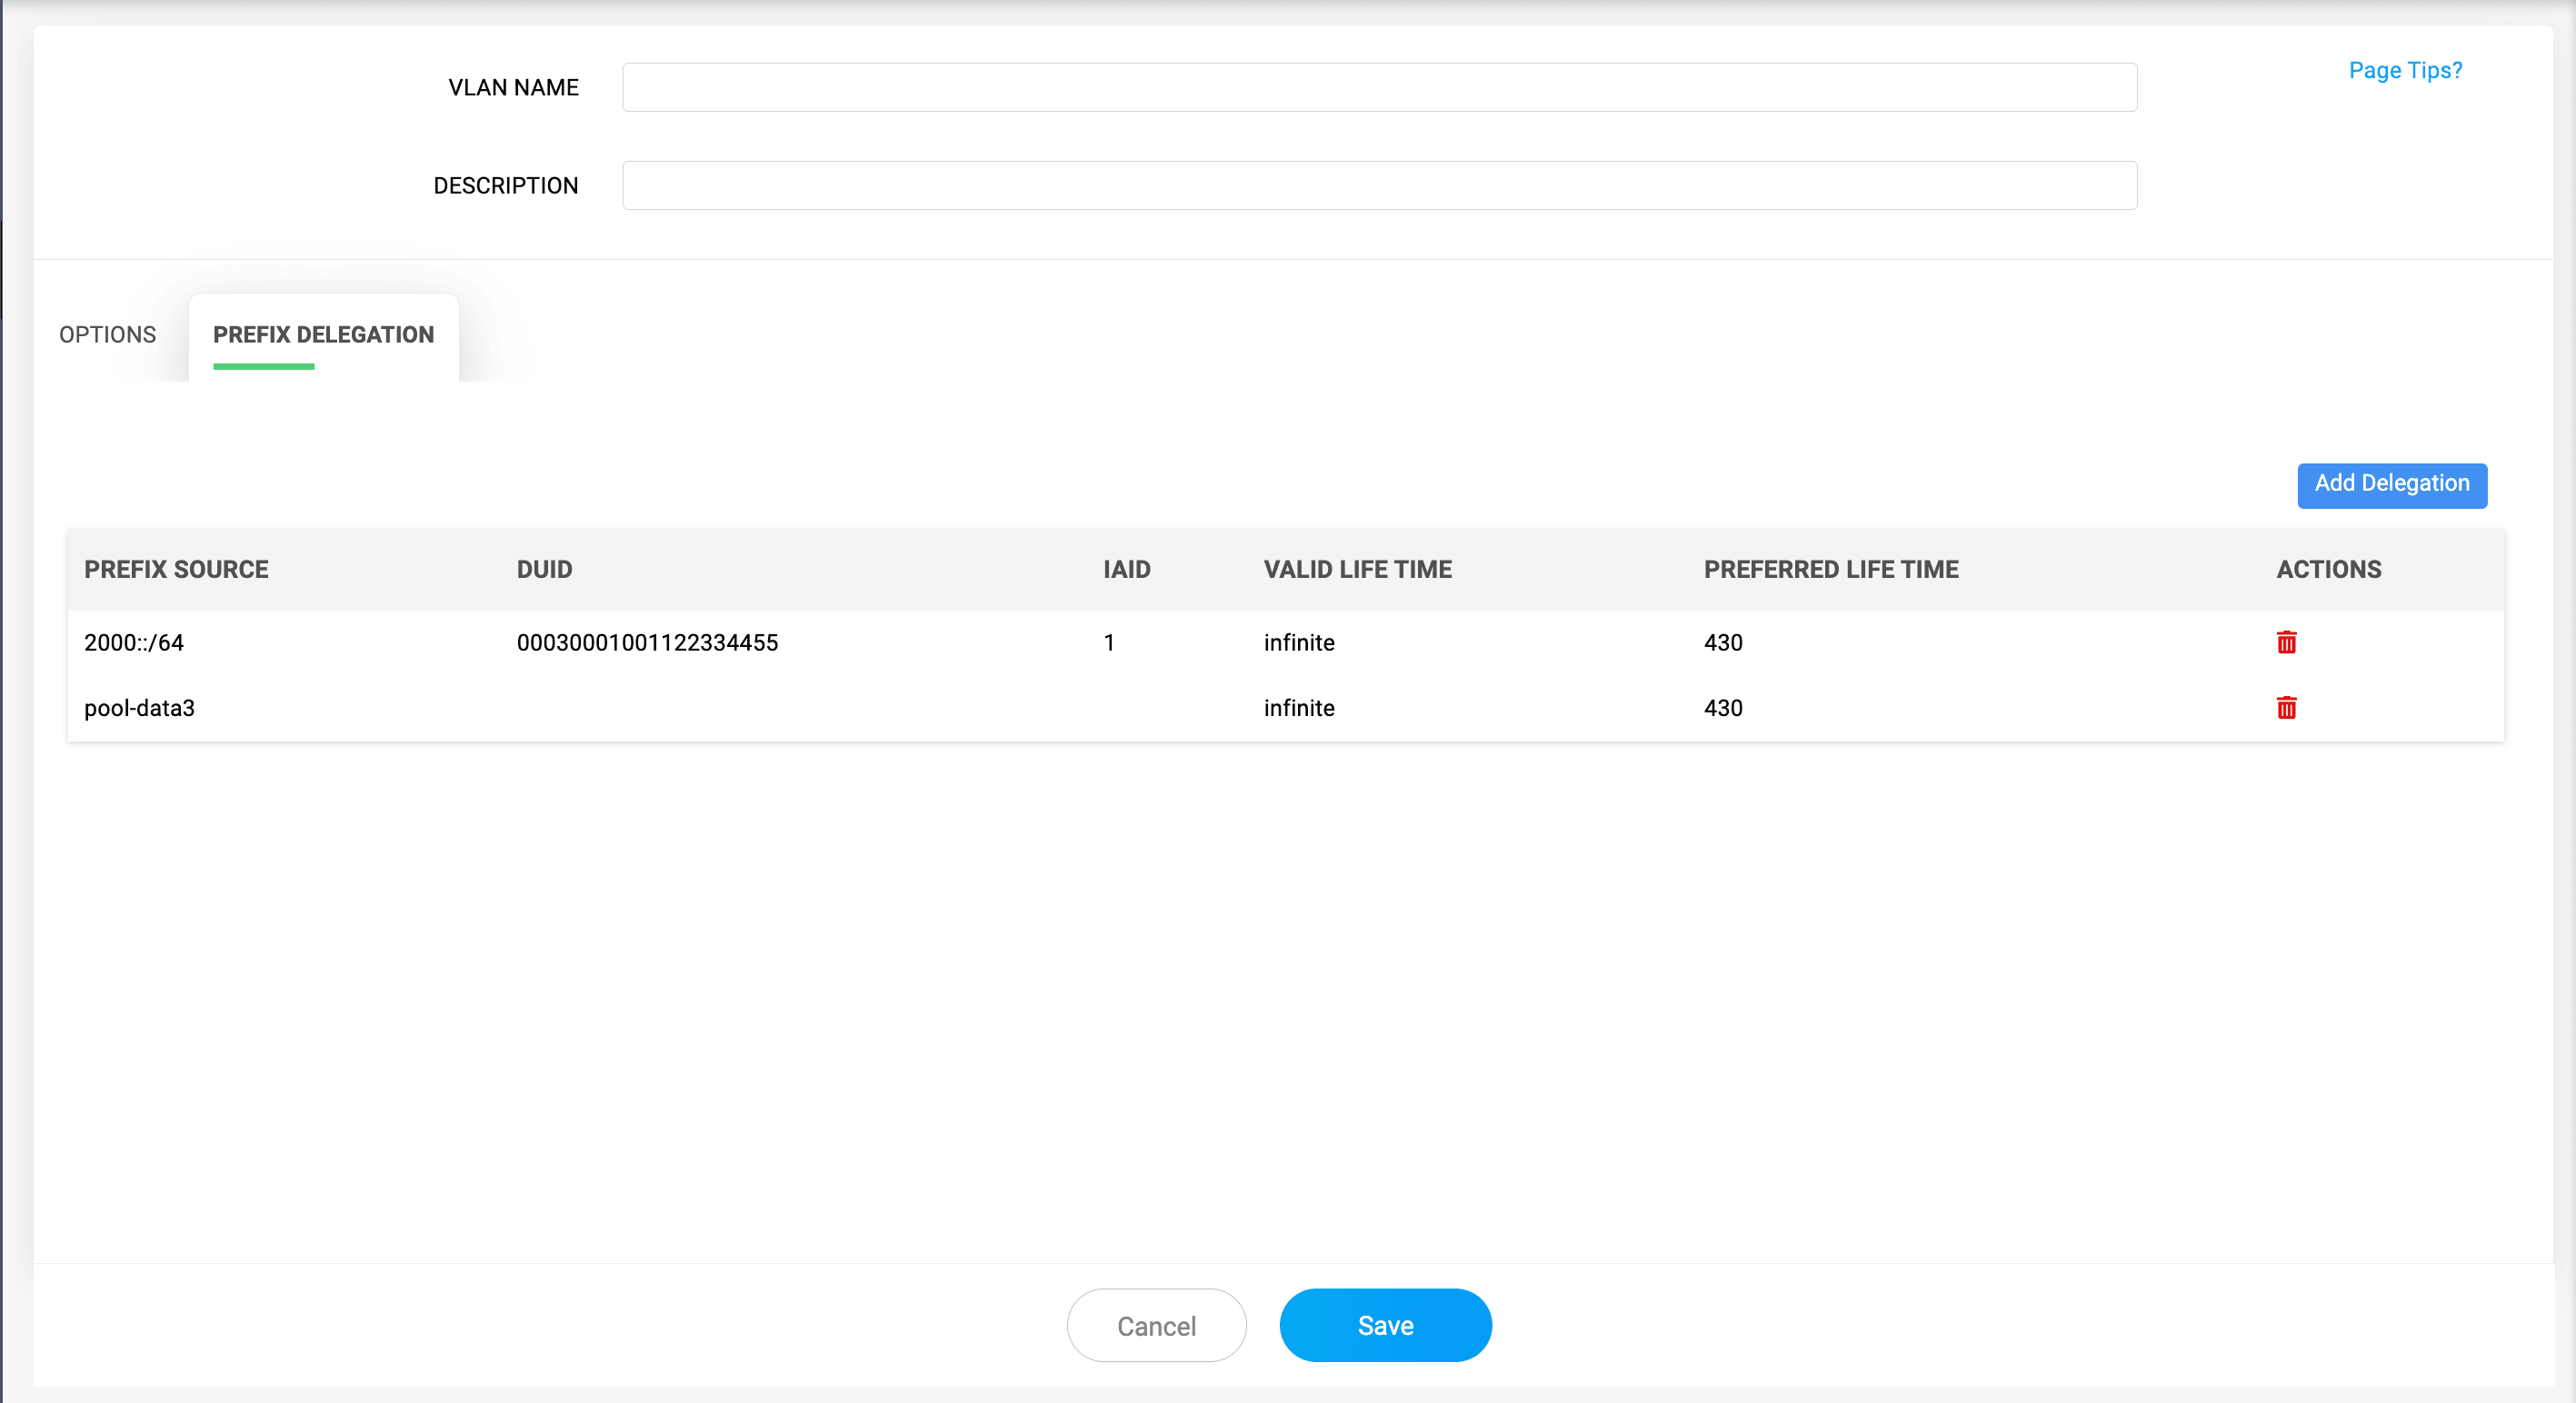Click the VLAN NAME input field
2576x1403 pixels.
1380,87
